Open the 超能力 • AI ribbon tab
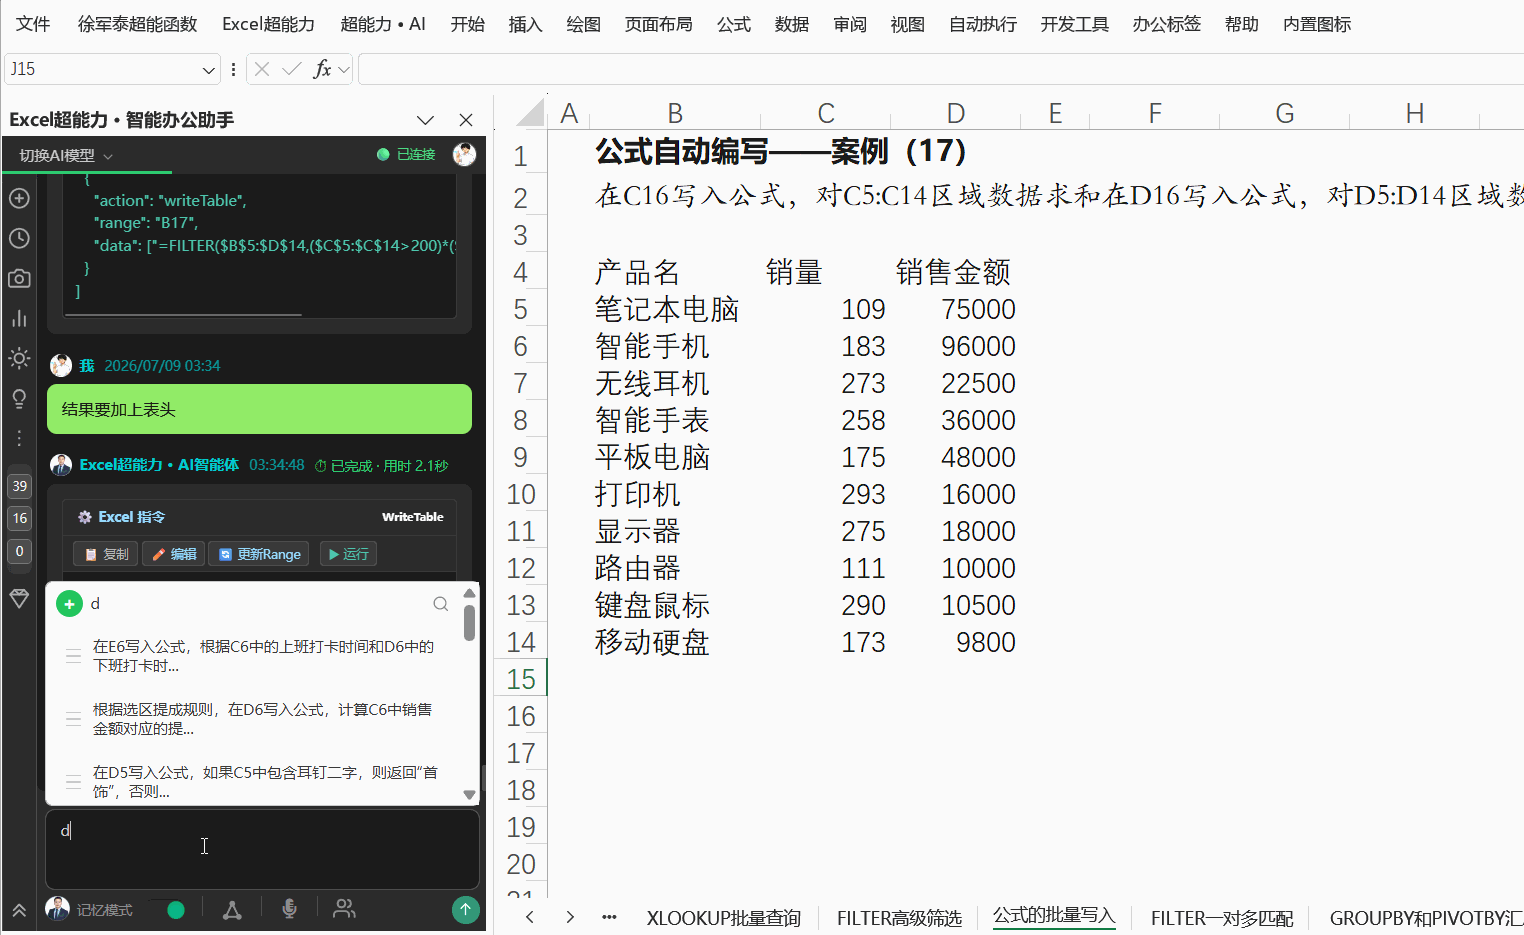 [383, 24]
